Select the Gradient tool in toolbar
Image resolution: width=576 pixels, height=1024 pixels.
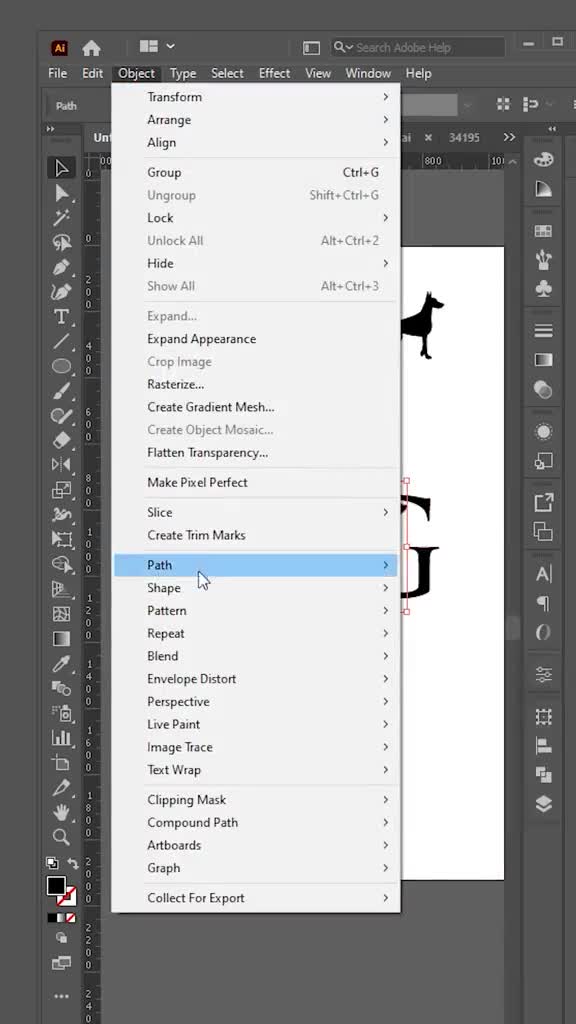pos(61,639)
